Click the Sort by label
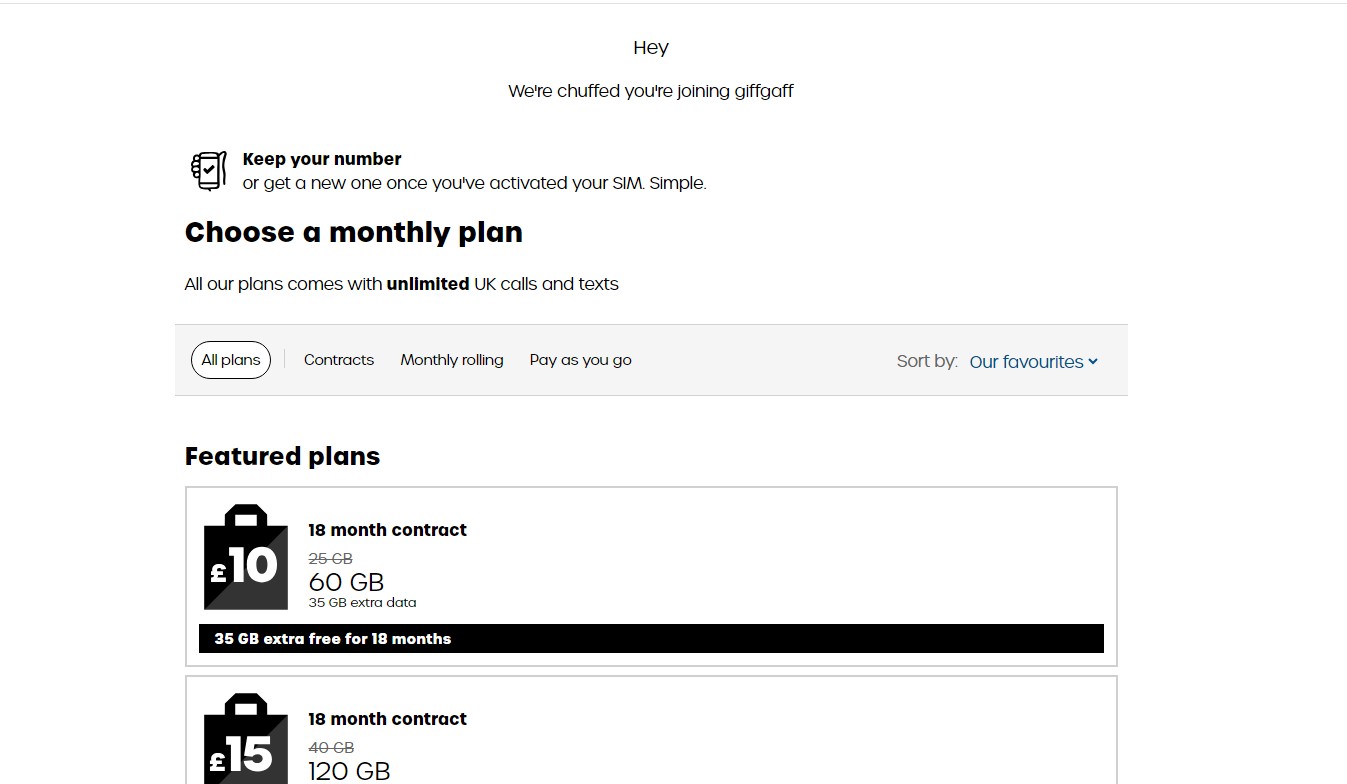This screenshot has width=1347, height=784. tap(927, 361)
